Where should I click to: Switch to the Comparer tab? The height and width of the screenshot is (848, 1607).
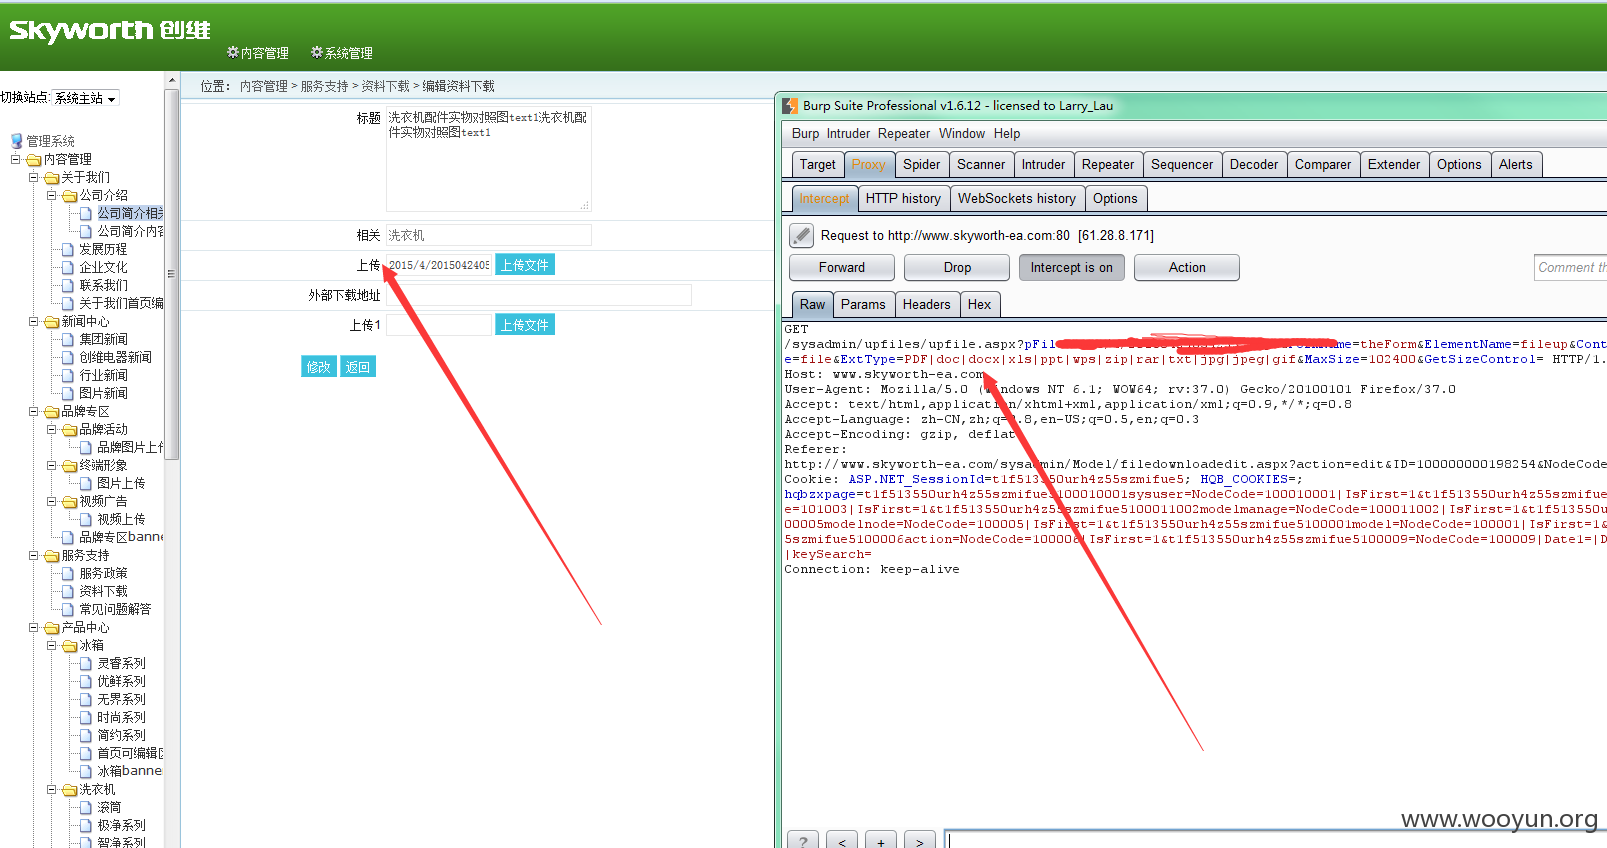click(1323, 165)
